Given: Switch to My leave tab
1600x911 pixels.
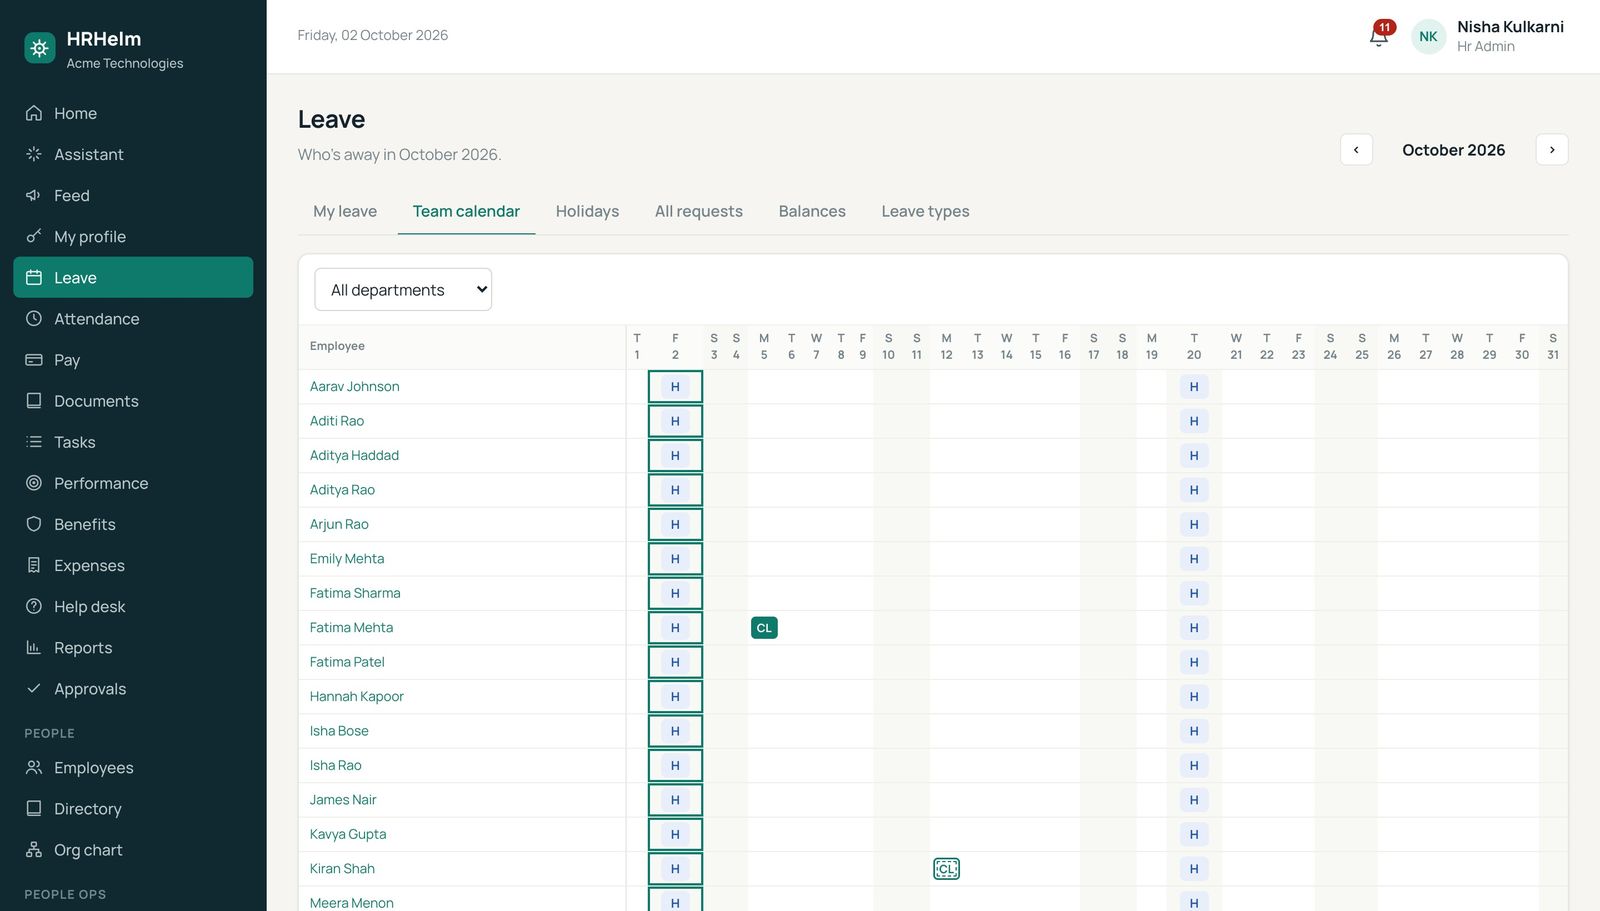Looking at the screenshot, I should pos(345,211).
